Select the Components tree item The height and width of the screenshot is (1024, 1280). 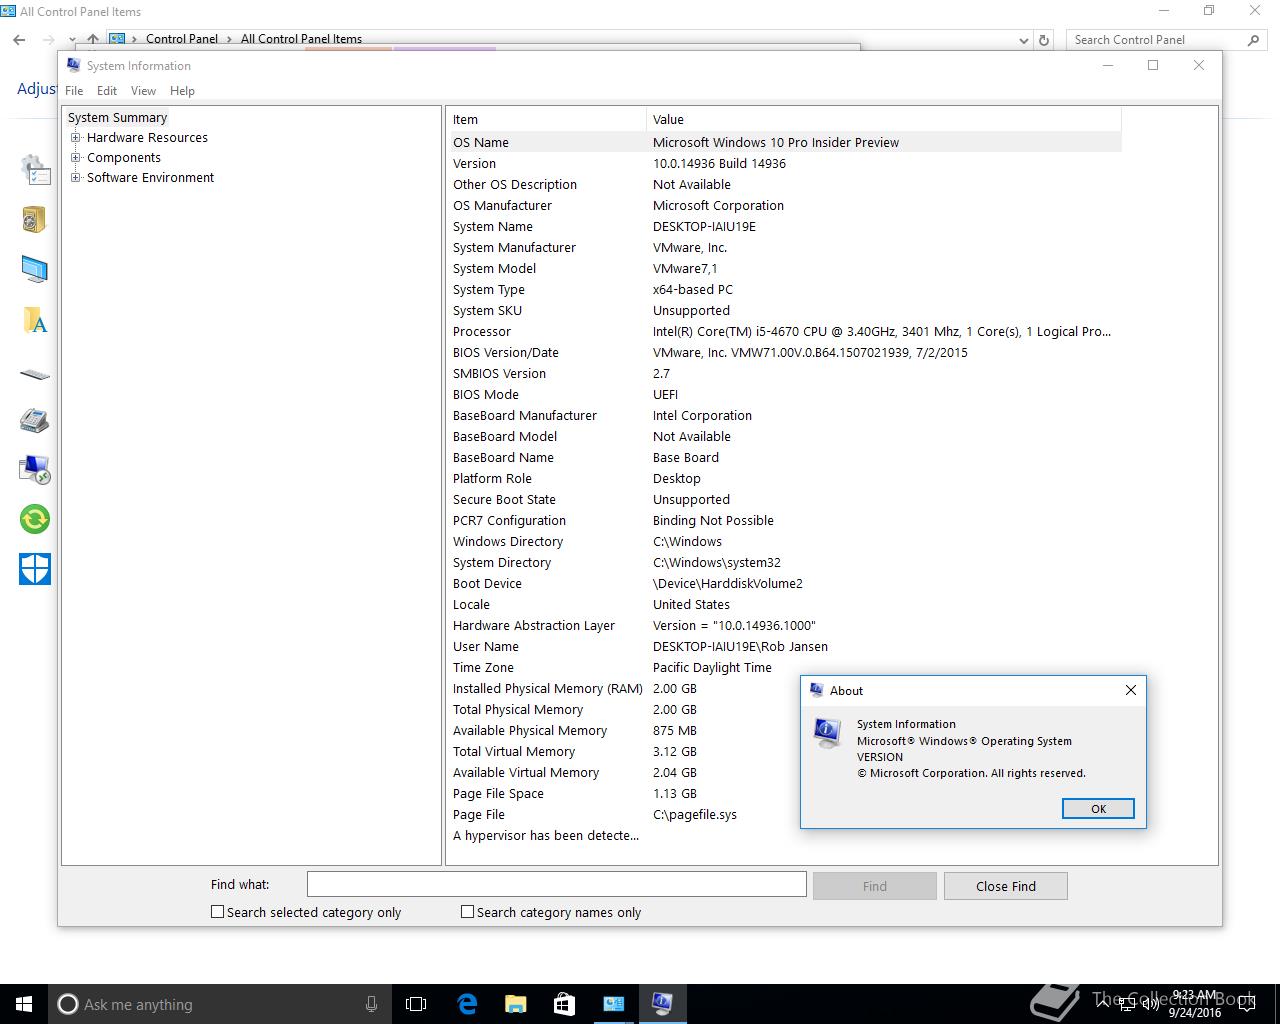pos(124,158)
